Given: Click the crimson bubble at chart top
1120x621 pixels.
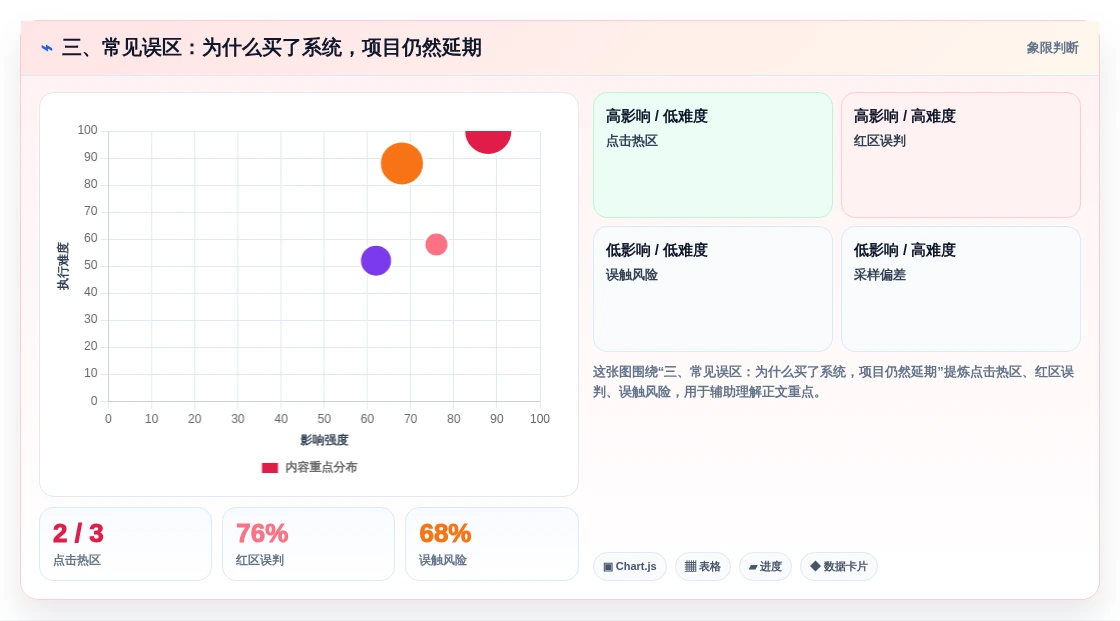Looking at the screenshot, I should pos(488,141).
